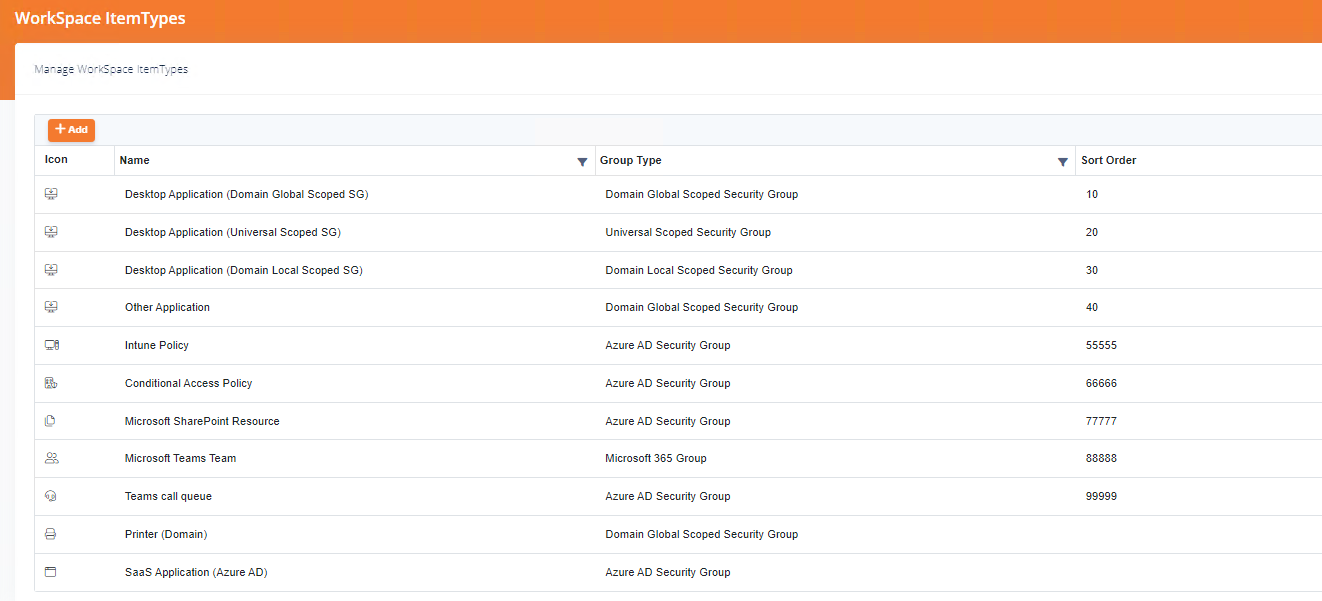Screen dimensions: 1322x601
Task: Open the Name column filter
Action: [582, 162]
